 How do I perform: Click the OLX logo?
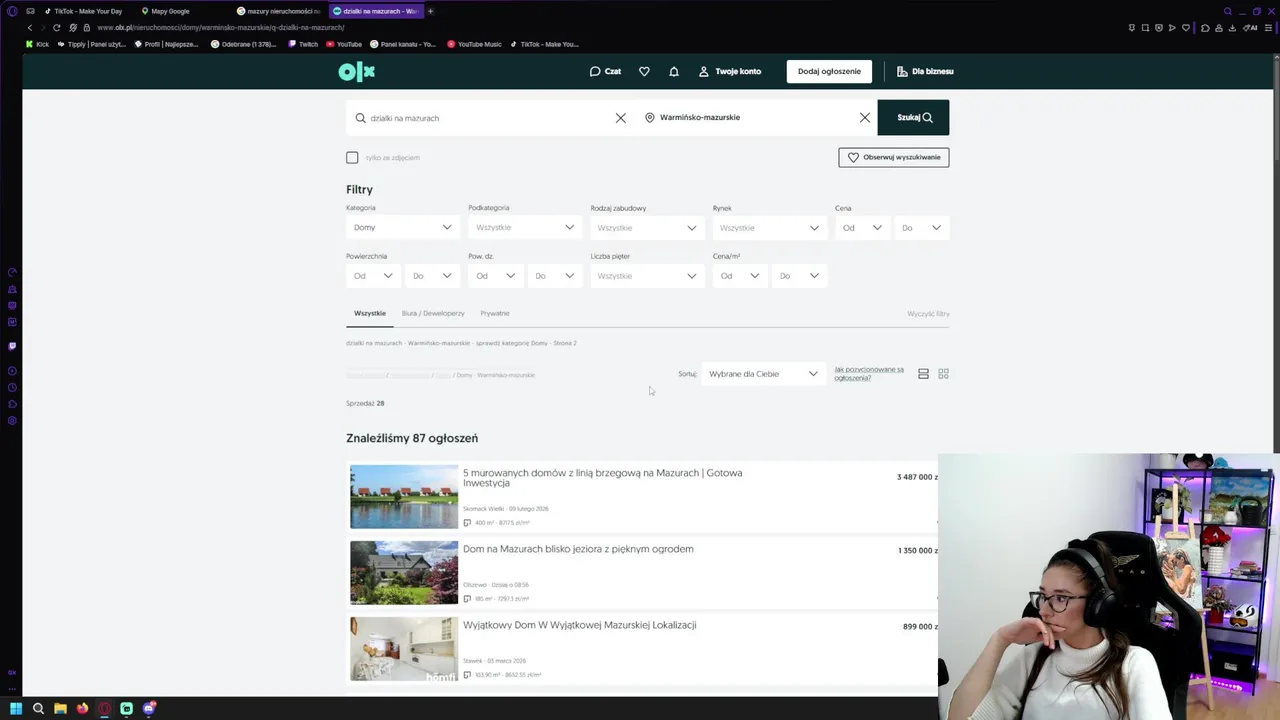(x=356, y=71)
